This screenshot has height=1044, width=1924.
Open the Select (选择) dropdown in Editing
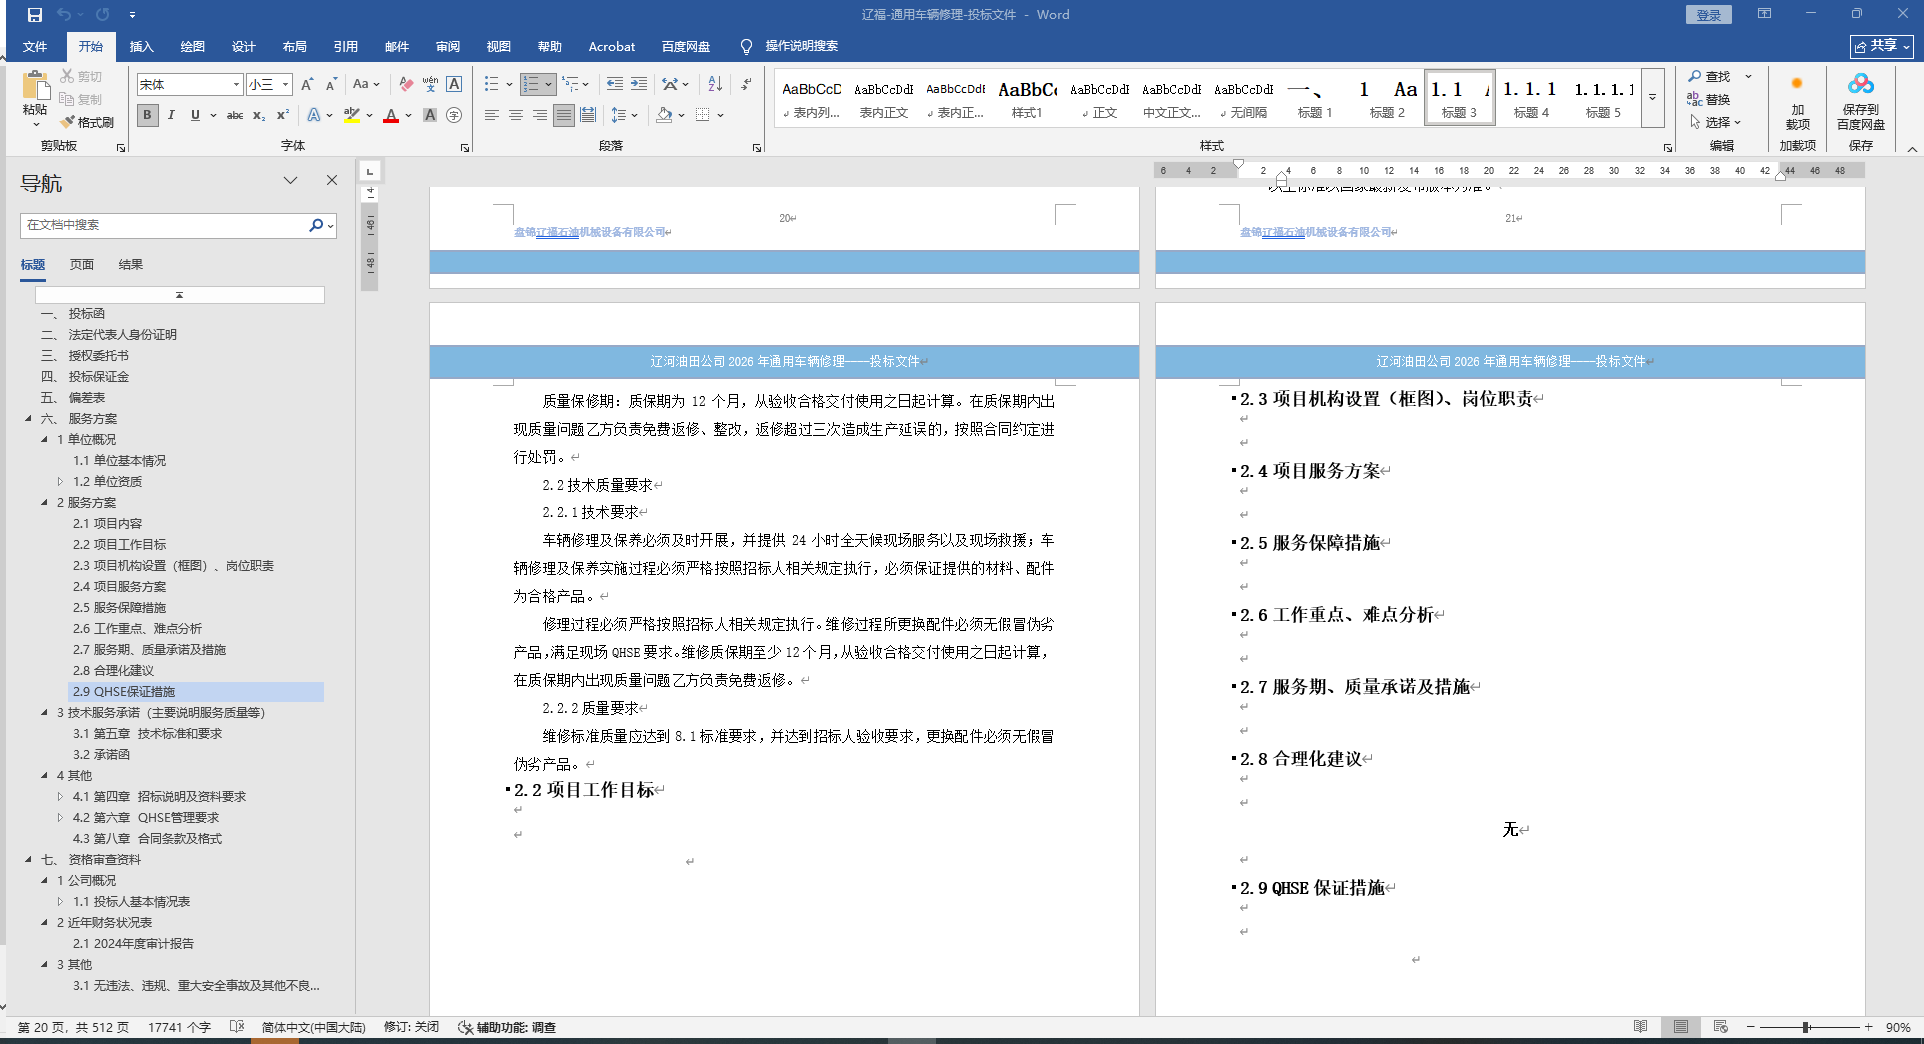coord(1716,122)
